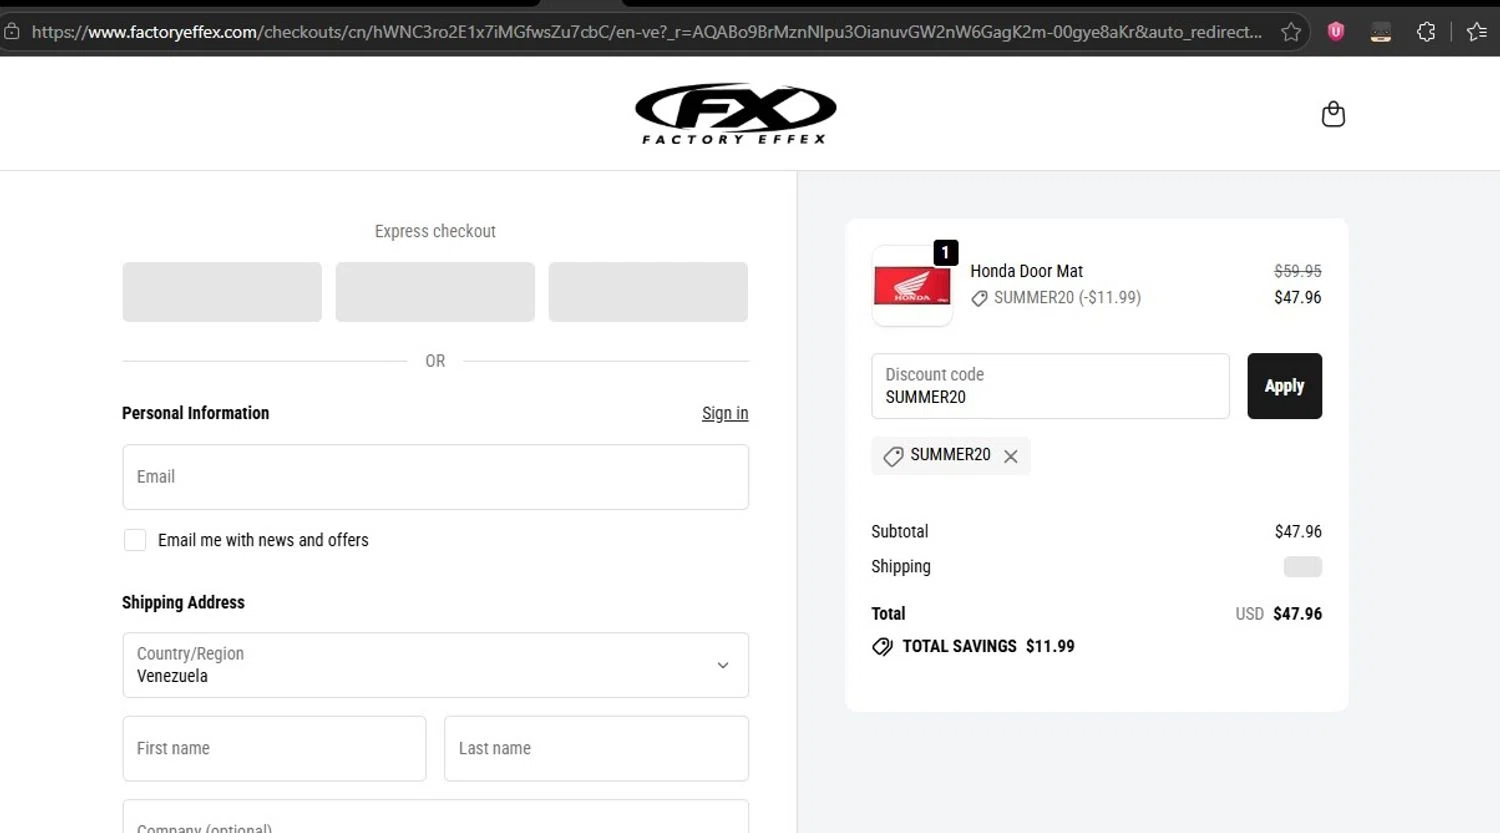Click the 'Shipping Address' heading
The width and height of the screenshot is (1500, 833).
pos(183,602)
